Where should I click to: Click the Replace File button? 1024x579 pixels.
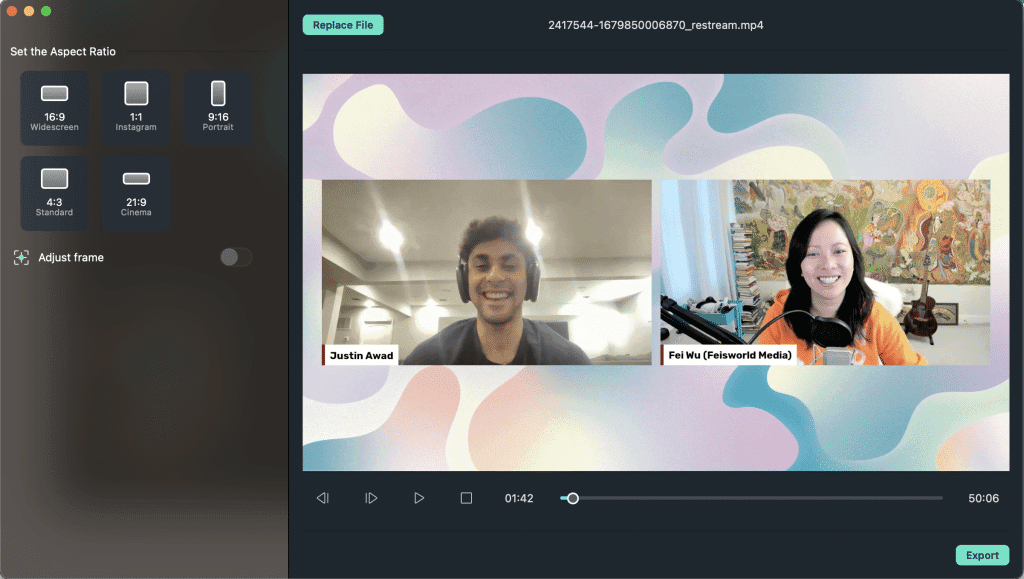[343, 25]
